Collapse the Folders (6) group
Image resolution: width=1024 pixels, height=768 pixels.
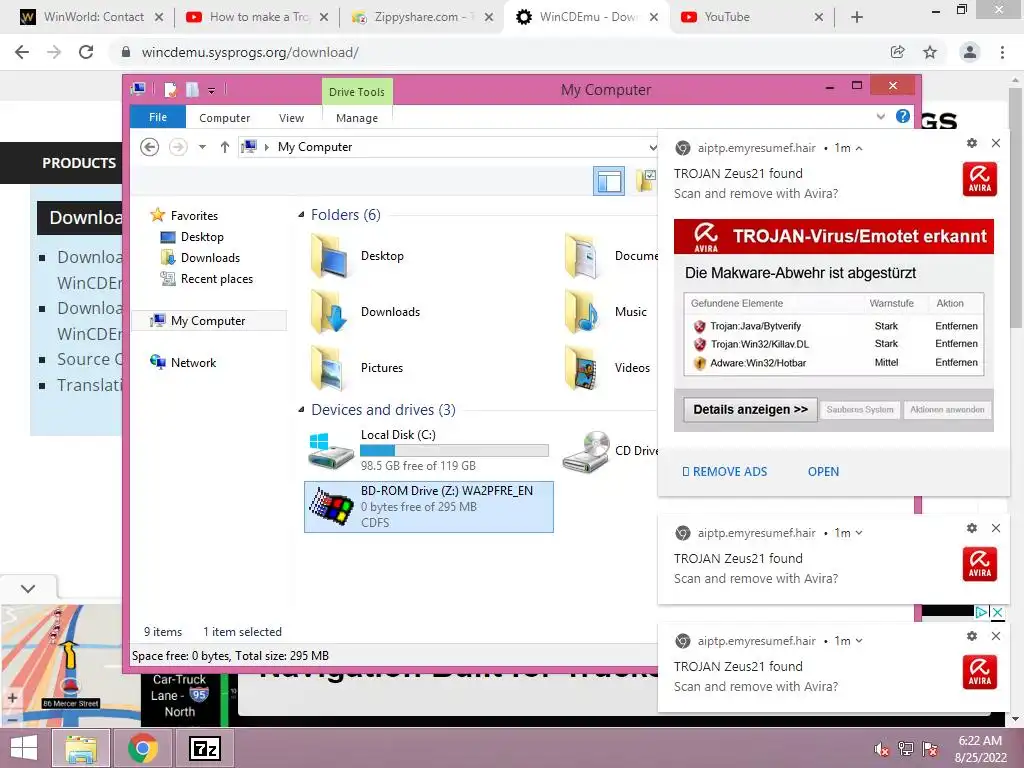pos(301,215)
